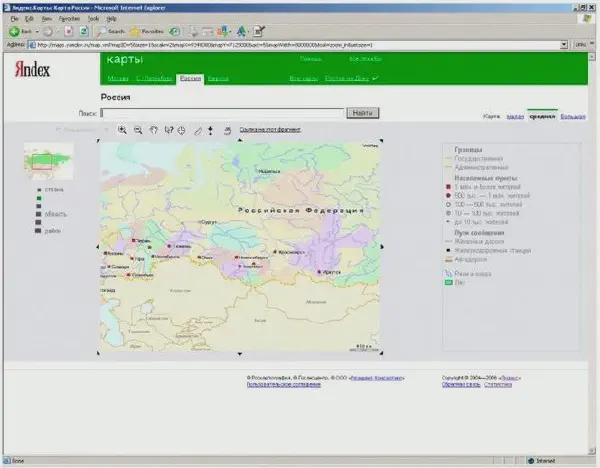Select the zoom out magnifier tool

click(138, 130)
